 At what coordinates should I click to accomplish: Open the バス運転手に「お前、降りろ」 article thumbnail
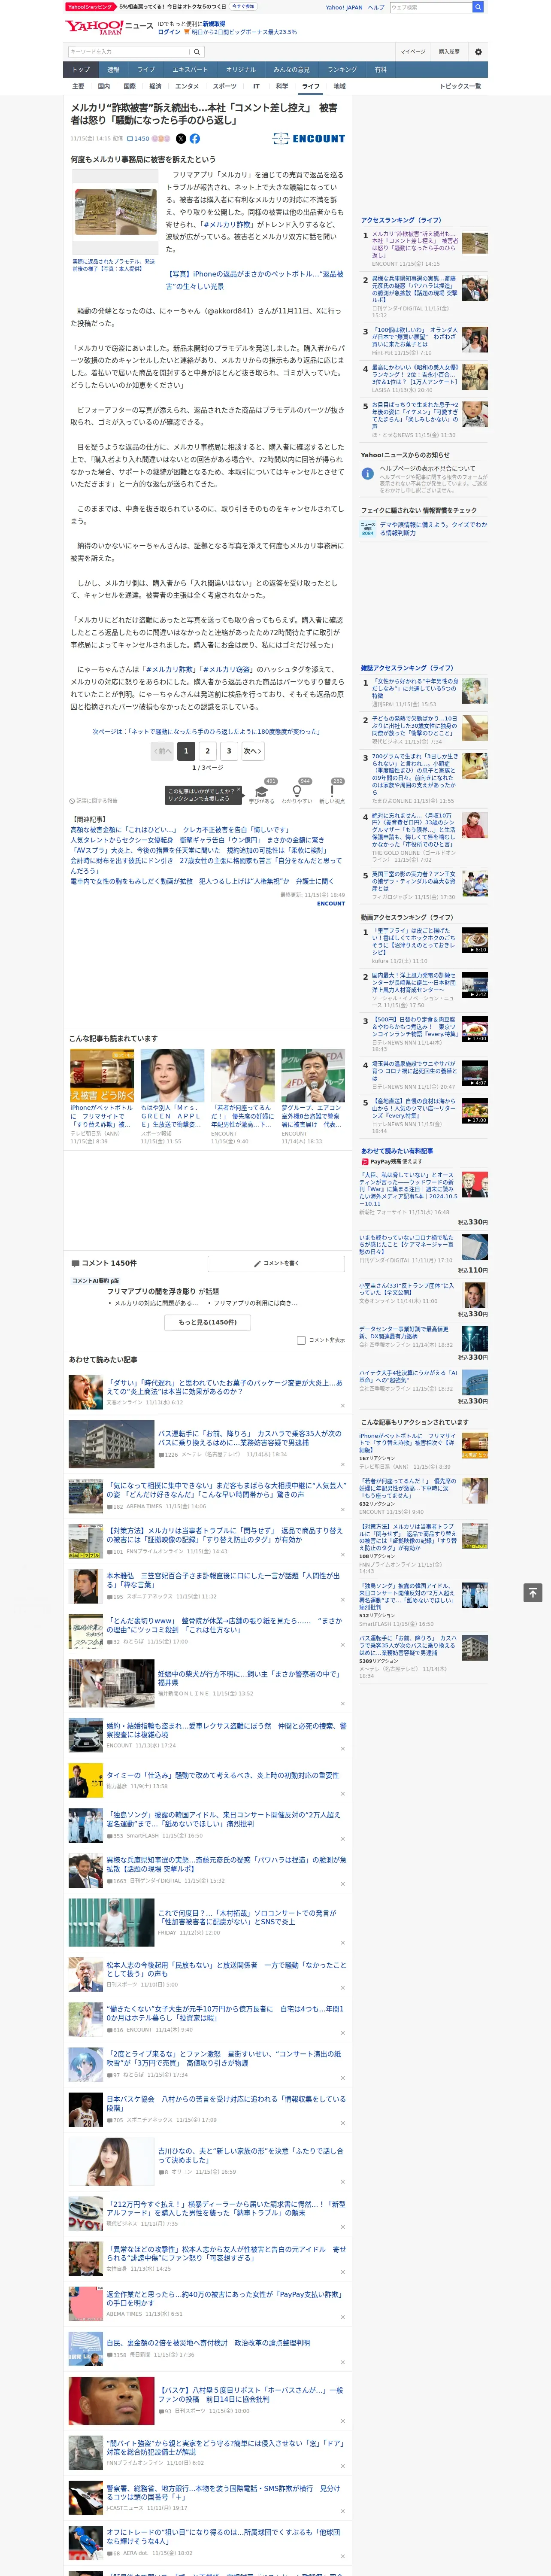point(111,1444)
